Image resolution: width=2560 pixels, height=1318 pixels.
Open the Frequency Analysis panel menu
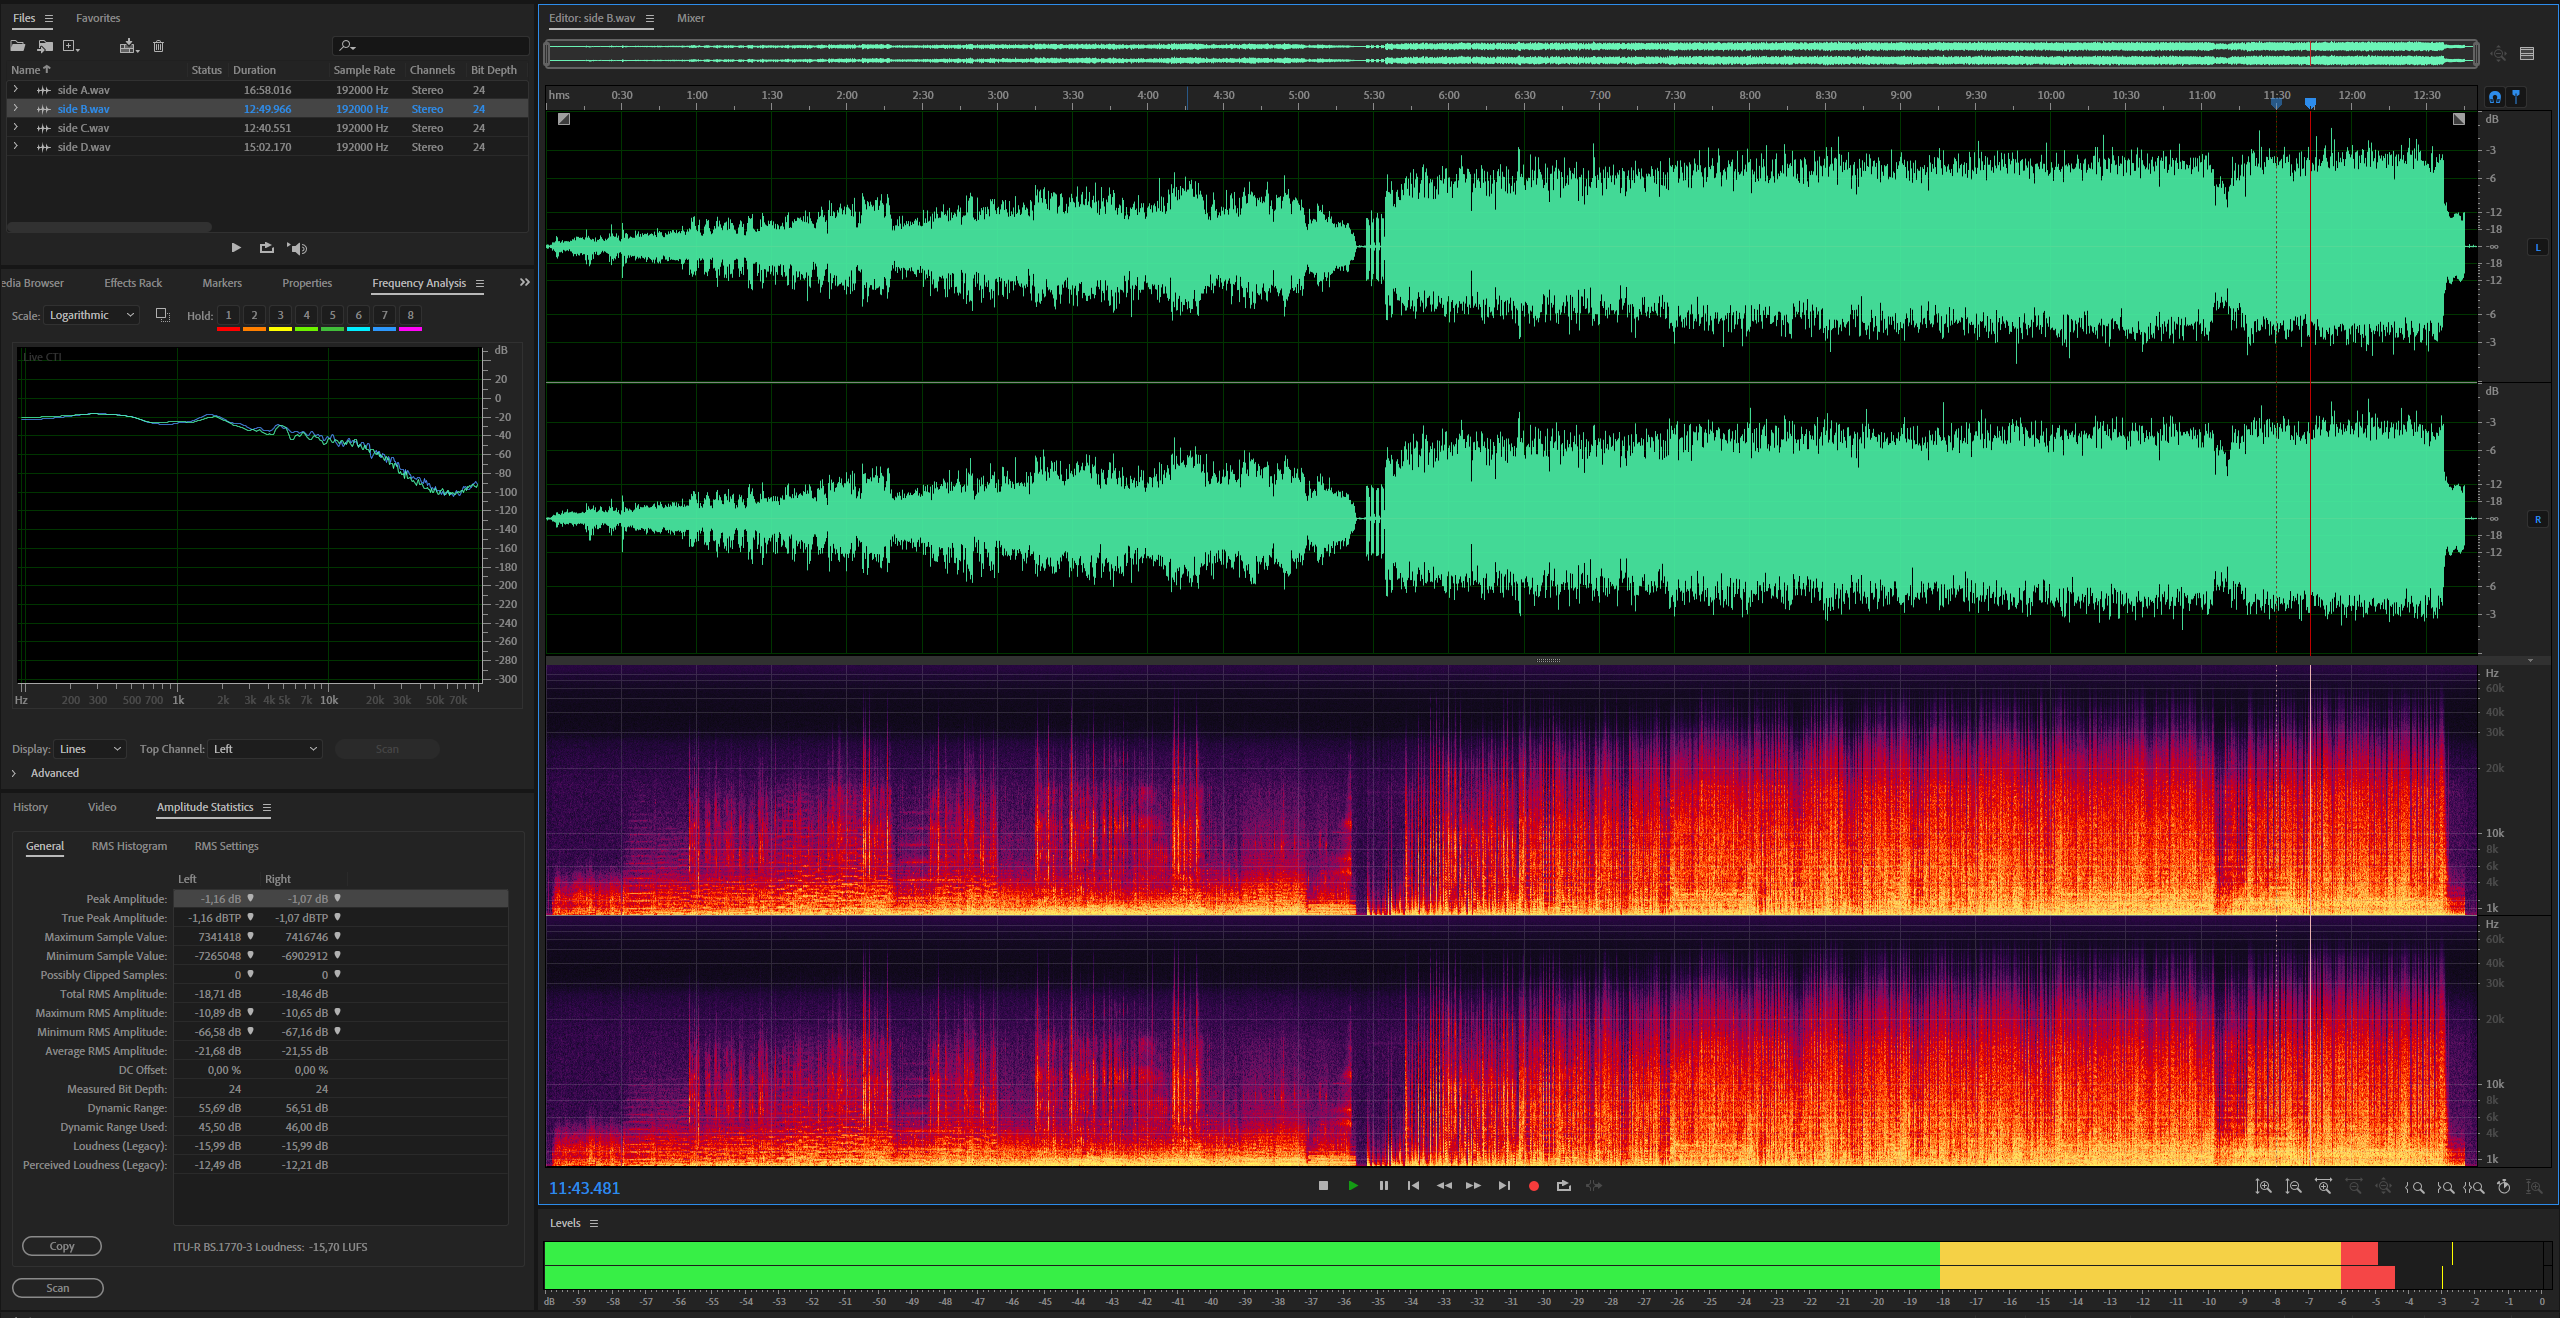(480, 284)
